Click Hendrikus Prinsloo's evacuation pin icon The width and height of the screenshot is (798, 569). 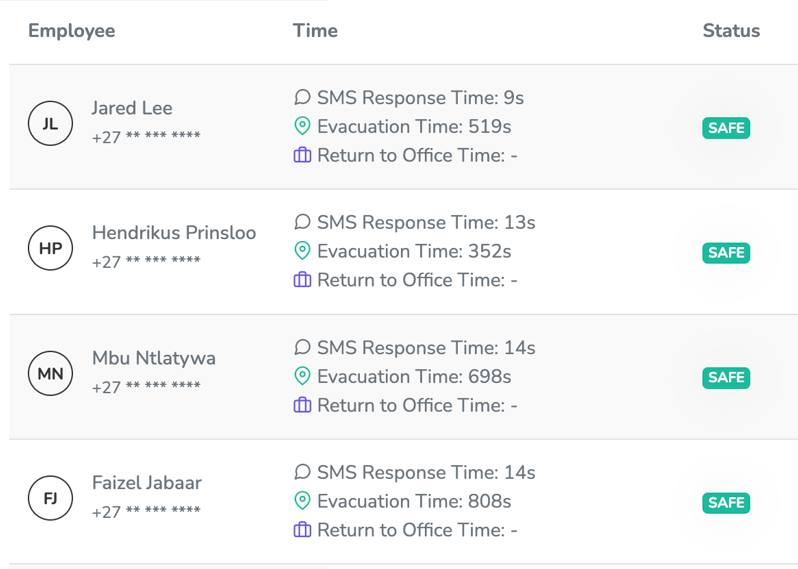302,251
